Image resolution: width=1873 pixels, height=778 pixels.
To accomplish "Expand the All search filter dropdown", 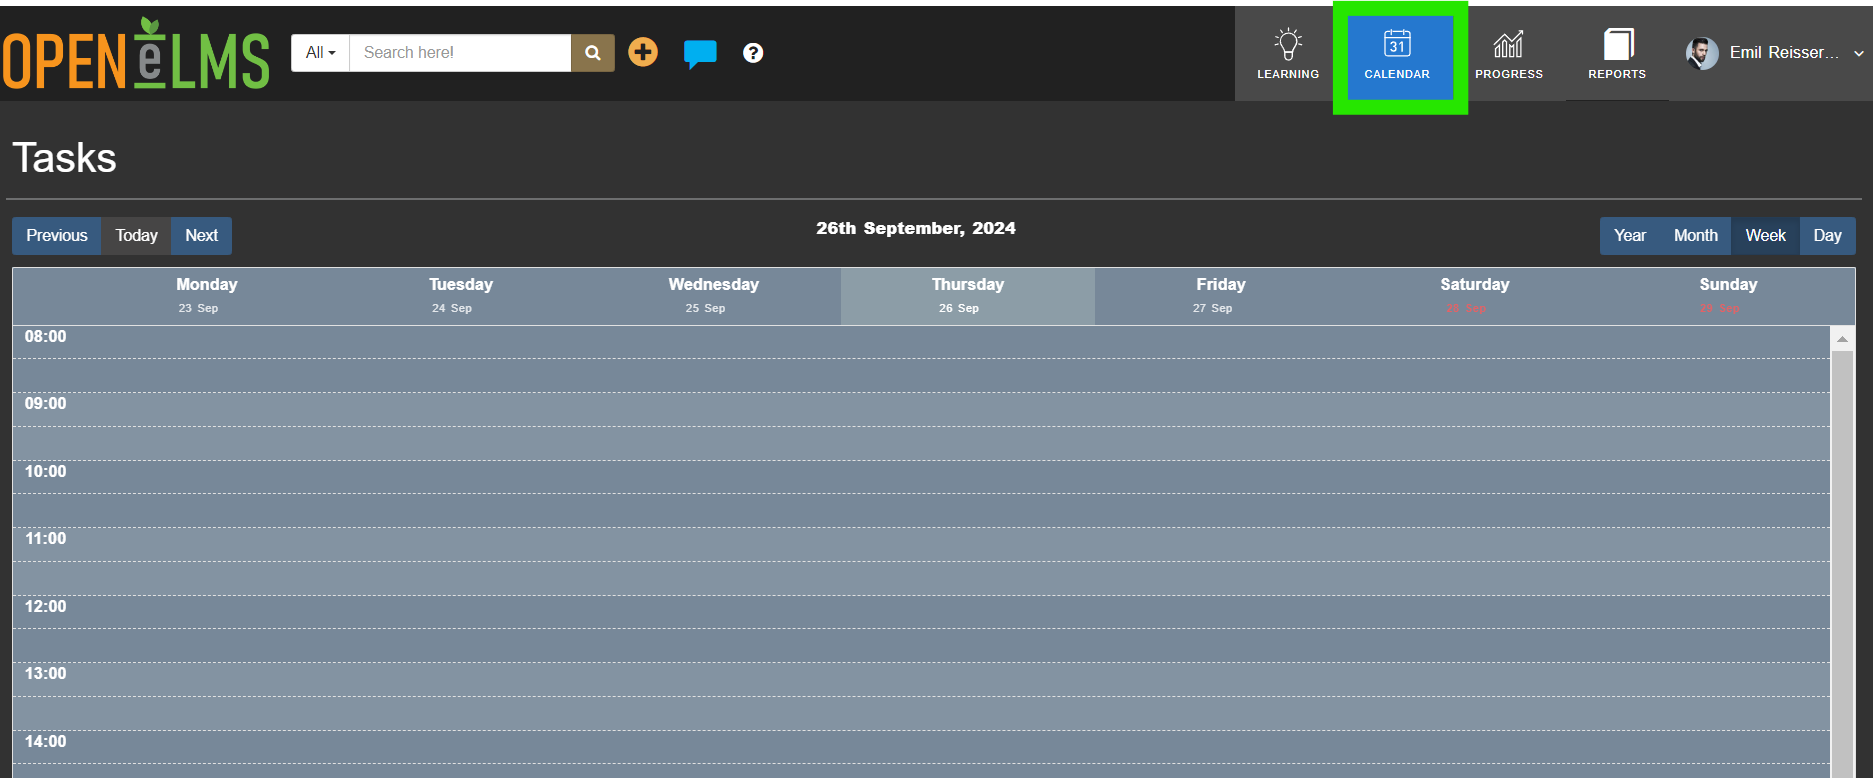I will (320, 53).
